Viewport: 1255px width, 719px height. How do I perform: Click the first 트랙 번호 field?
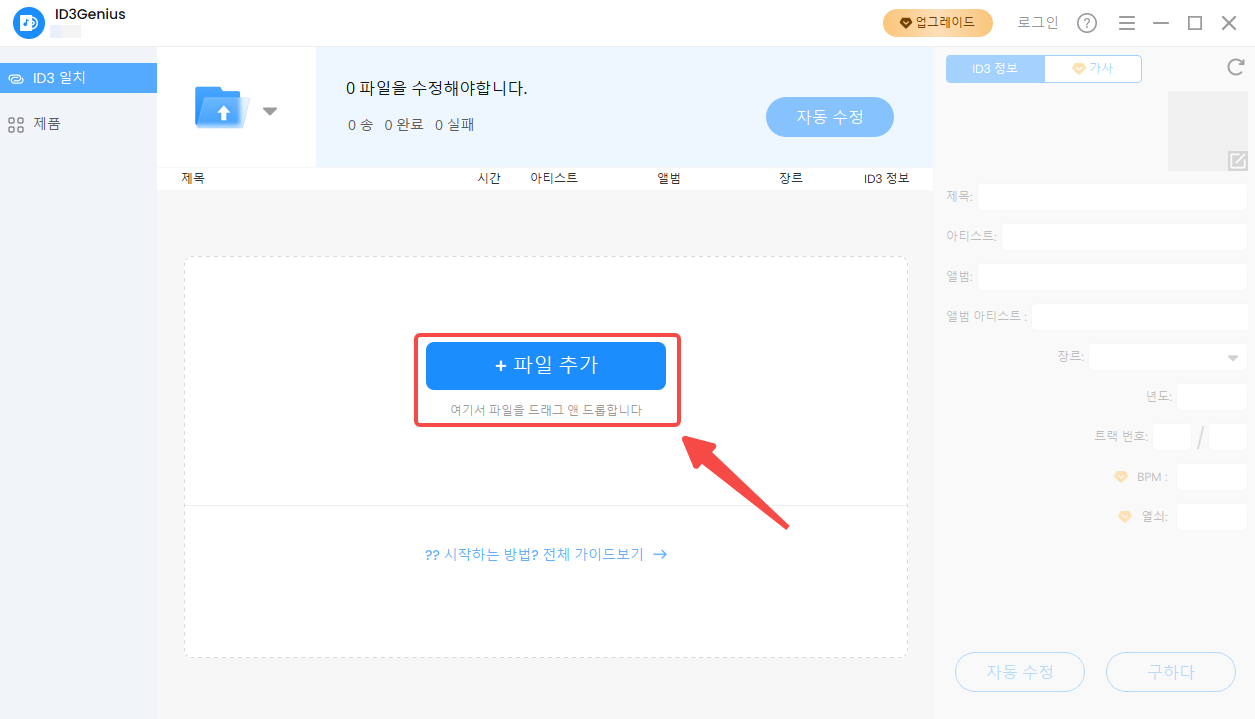(1172, 437)
